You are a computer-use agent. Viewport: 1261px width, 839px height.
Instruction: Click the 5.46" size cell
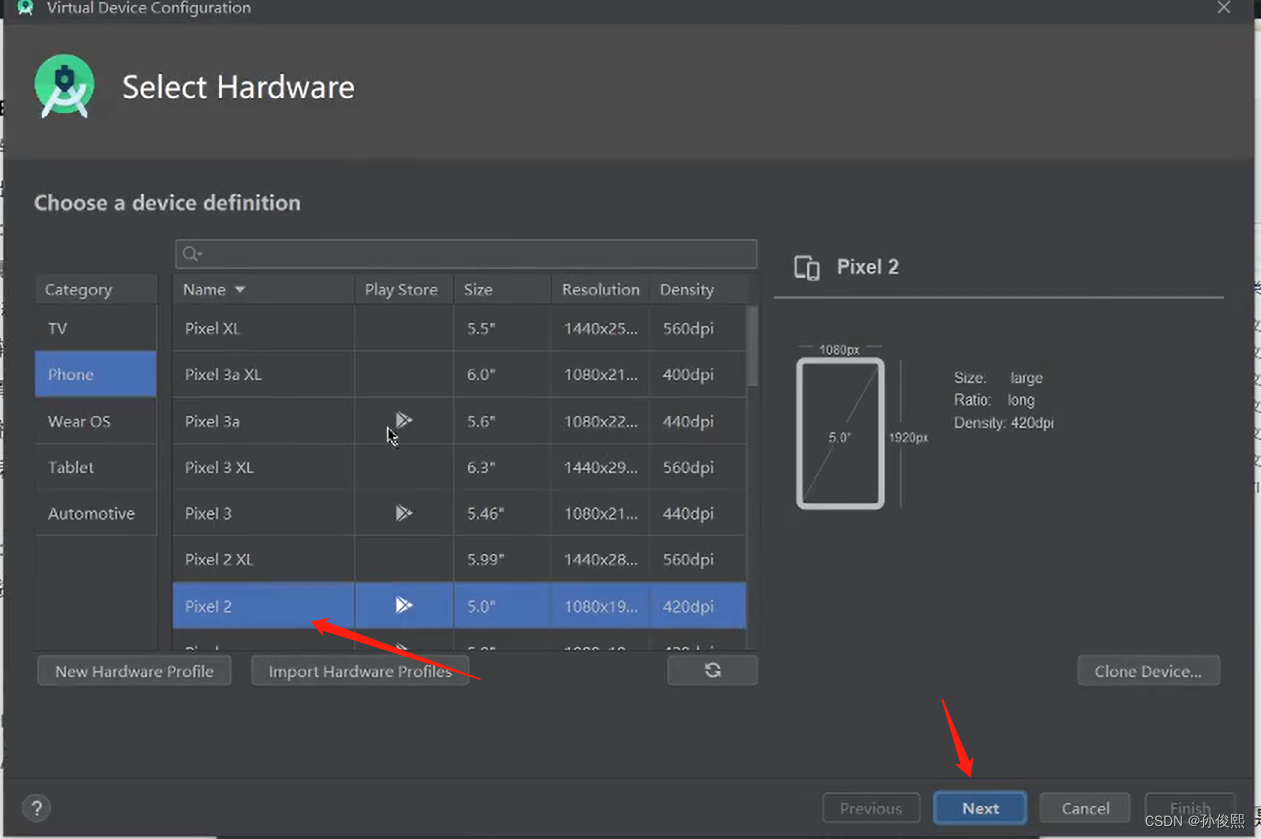point(503,513)
